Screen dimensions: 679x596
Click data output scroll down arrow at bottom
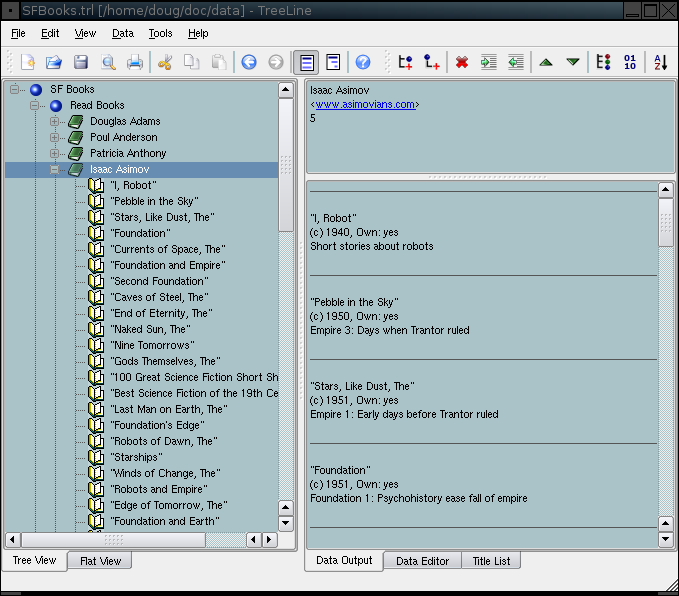pos(665,539)
